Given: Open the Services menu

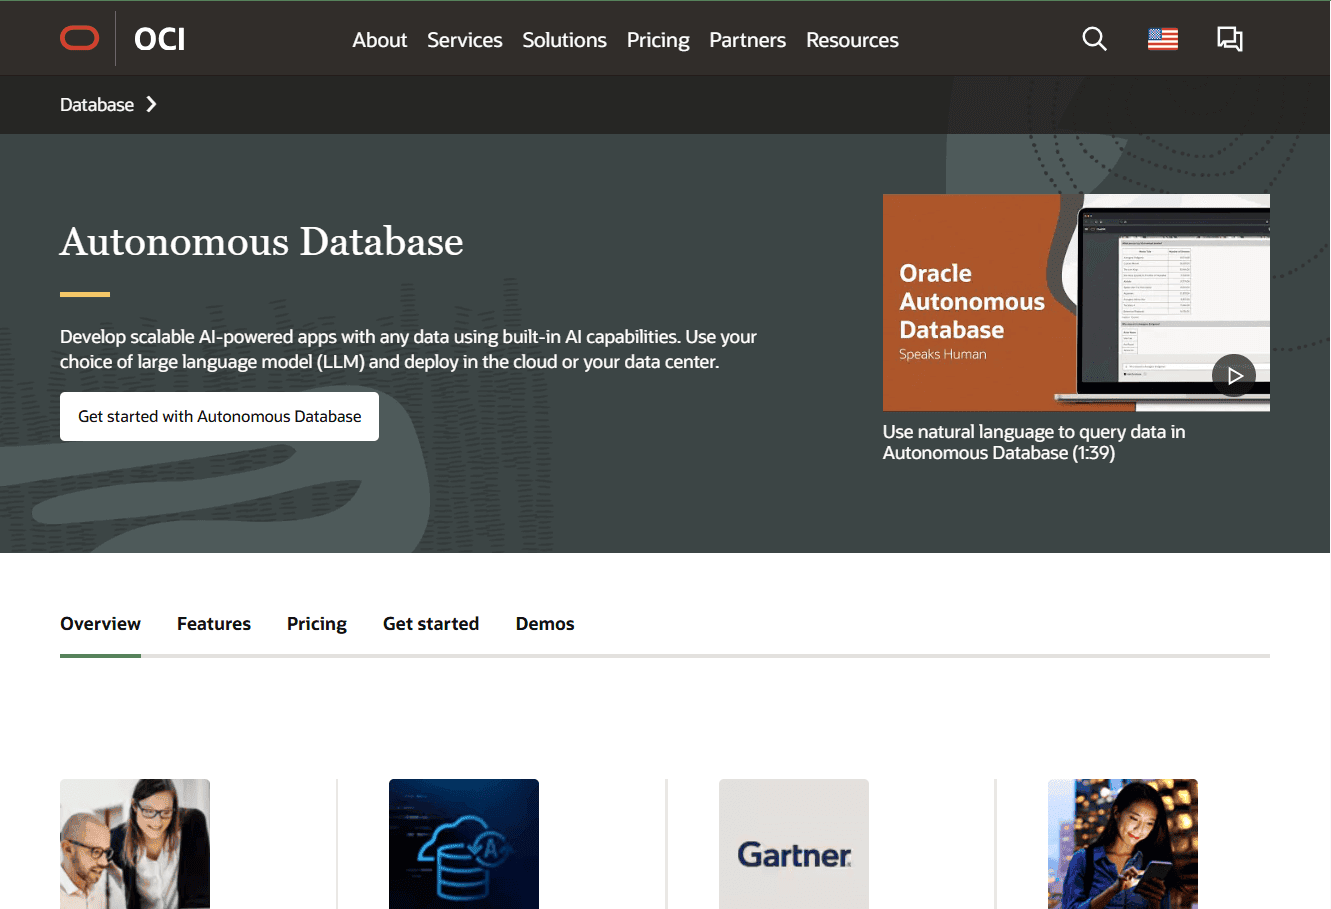Looking at the screenshot, I should coord(464,40).
